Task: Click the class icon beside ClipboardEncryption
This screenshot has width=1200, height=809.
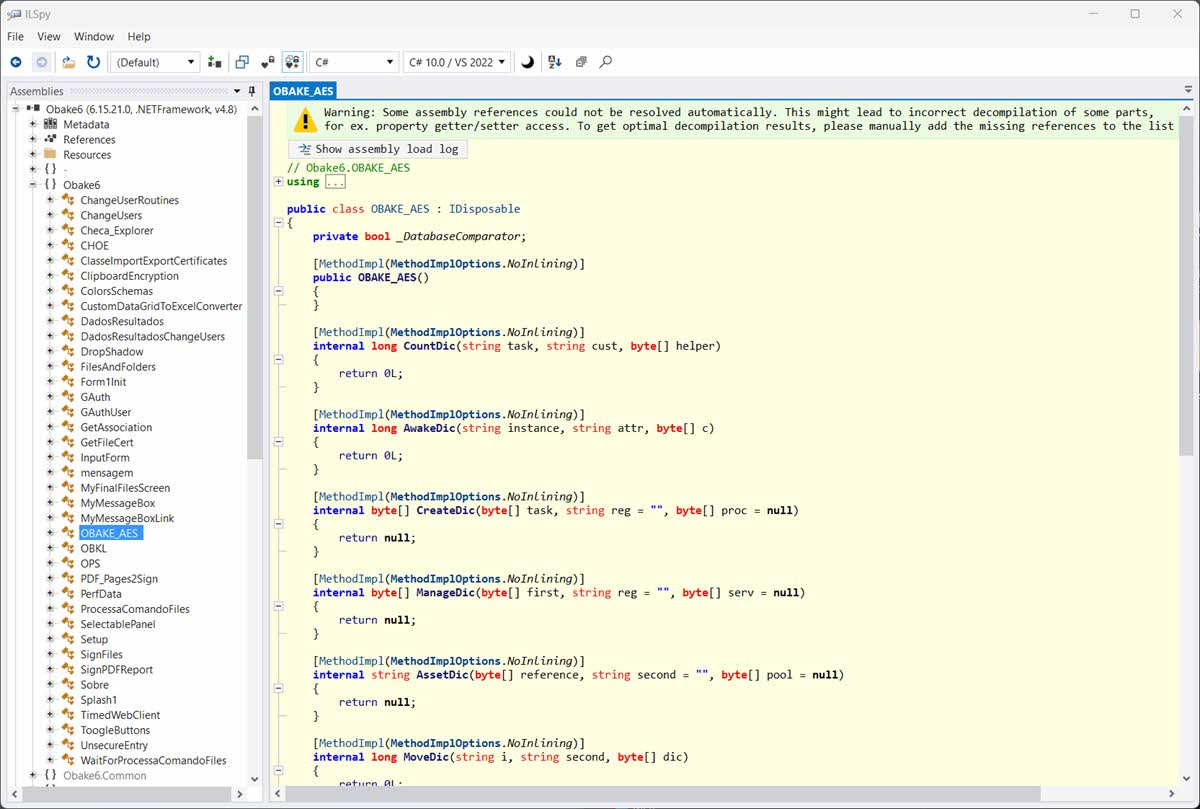Action: coord(68,276)
